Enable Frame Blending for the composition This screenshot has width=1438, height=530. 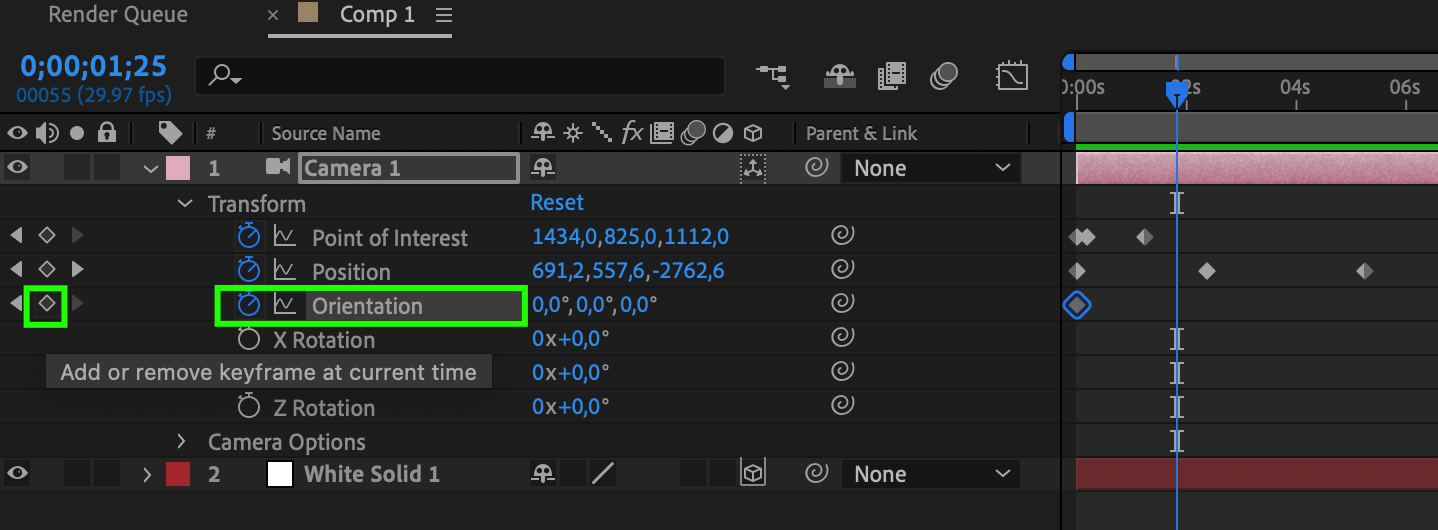(891, 76)
